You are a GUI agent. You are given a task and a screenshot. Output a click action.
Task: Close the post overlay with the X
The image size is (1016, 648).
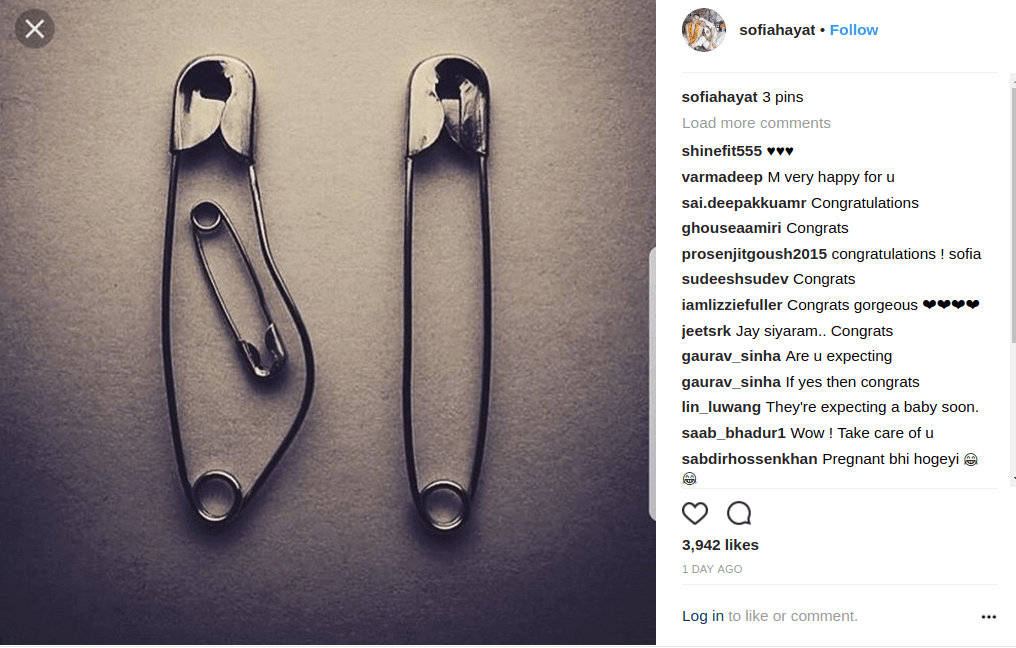34,29
